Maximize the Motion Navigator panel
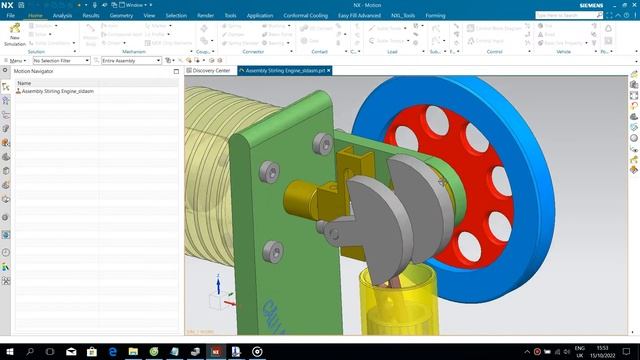The height and width of the screenshot is (360, 640). point(176,71)
